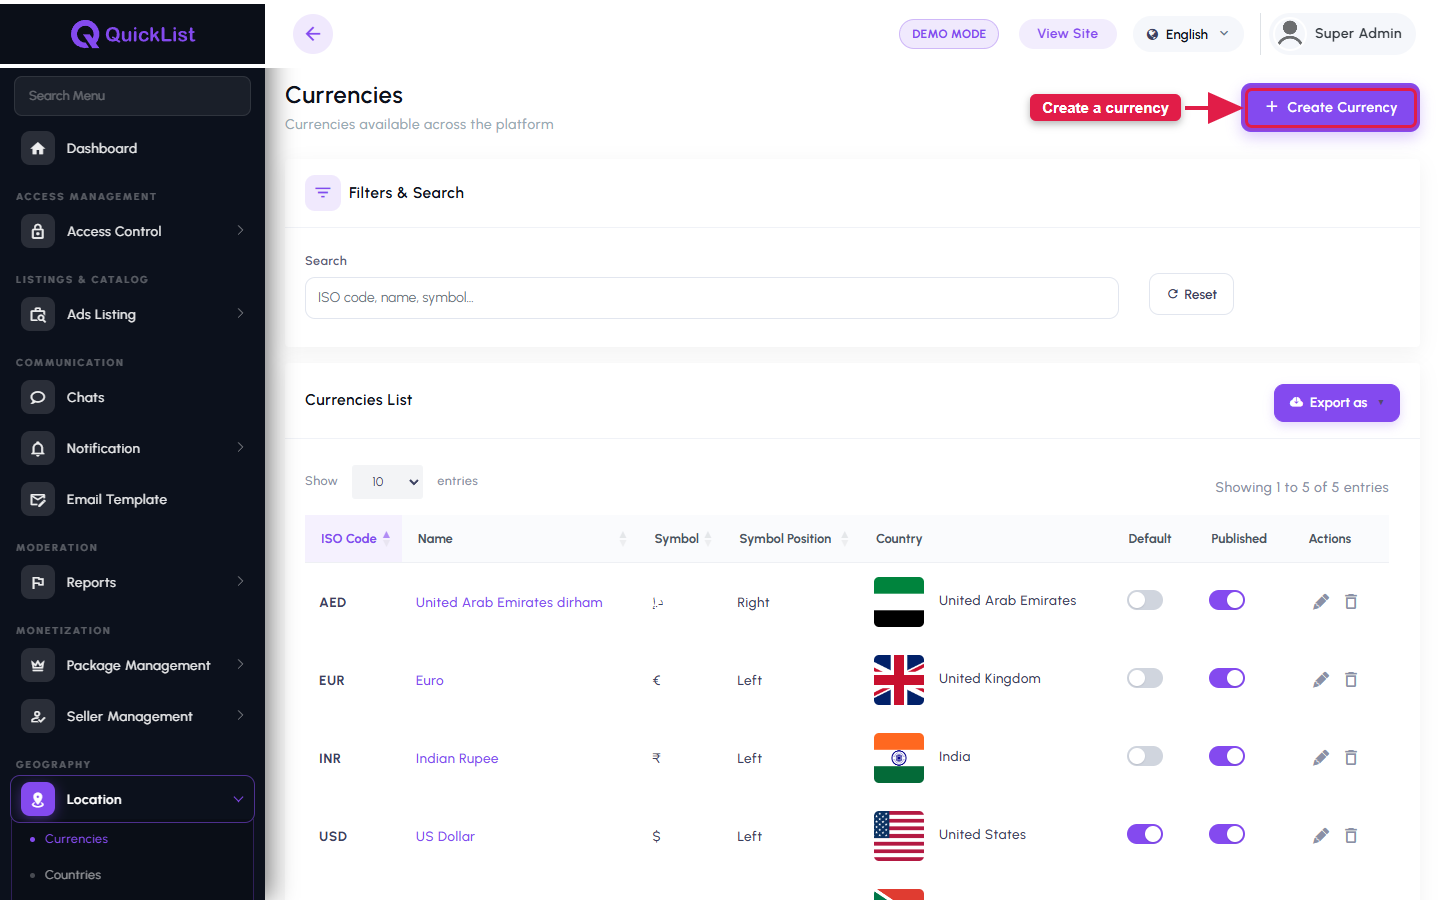The height and width of the screenshot is (900, 1440).
Task: Toggle Default switch for AED
Action: (x=1145, y=600)
